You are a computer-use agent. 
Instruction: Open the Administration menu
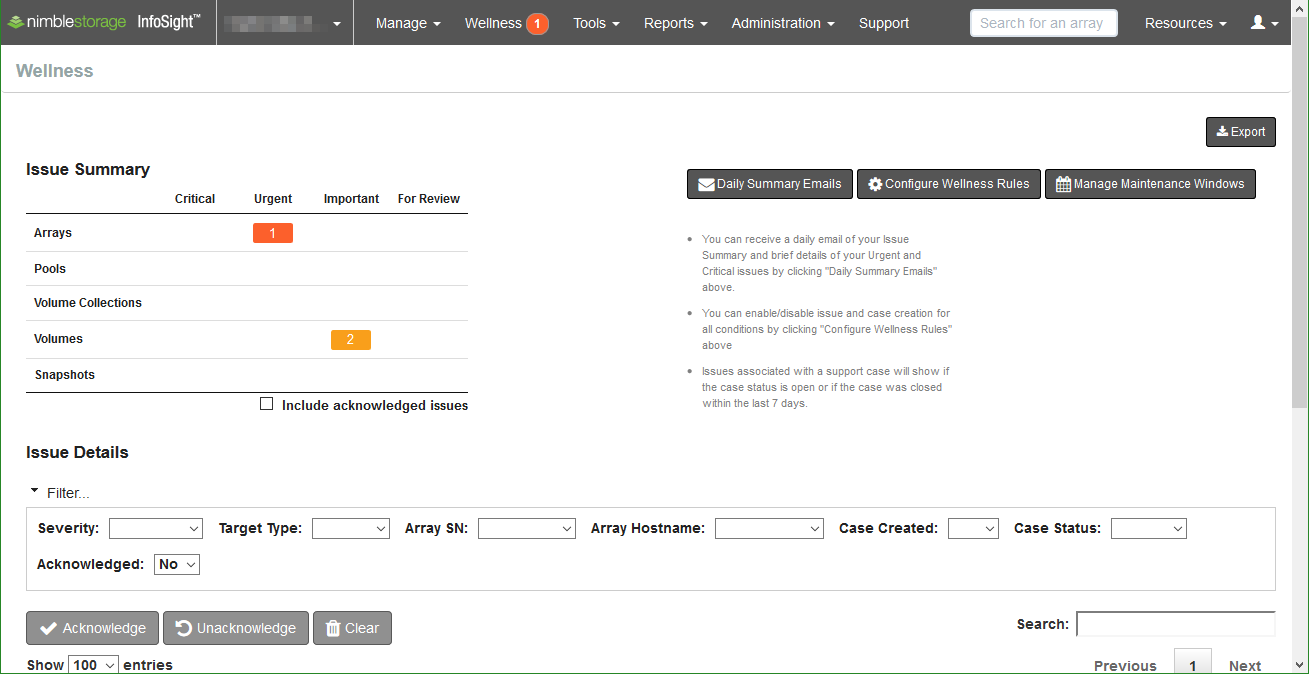[783, 23]
